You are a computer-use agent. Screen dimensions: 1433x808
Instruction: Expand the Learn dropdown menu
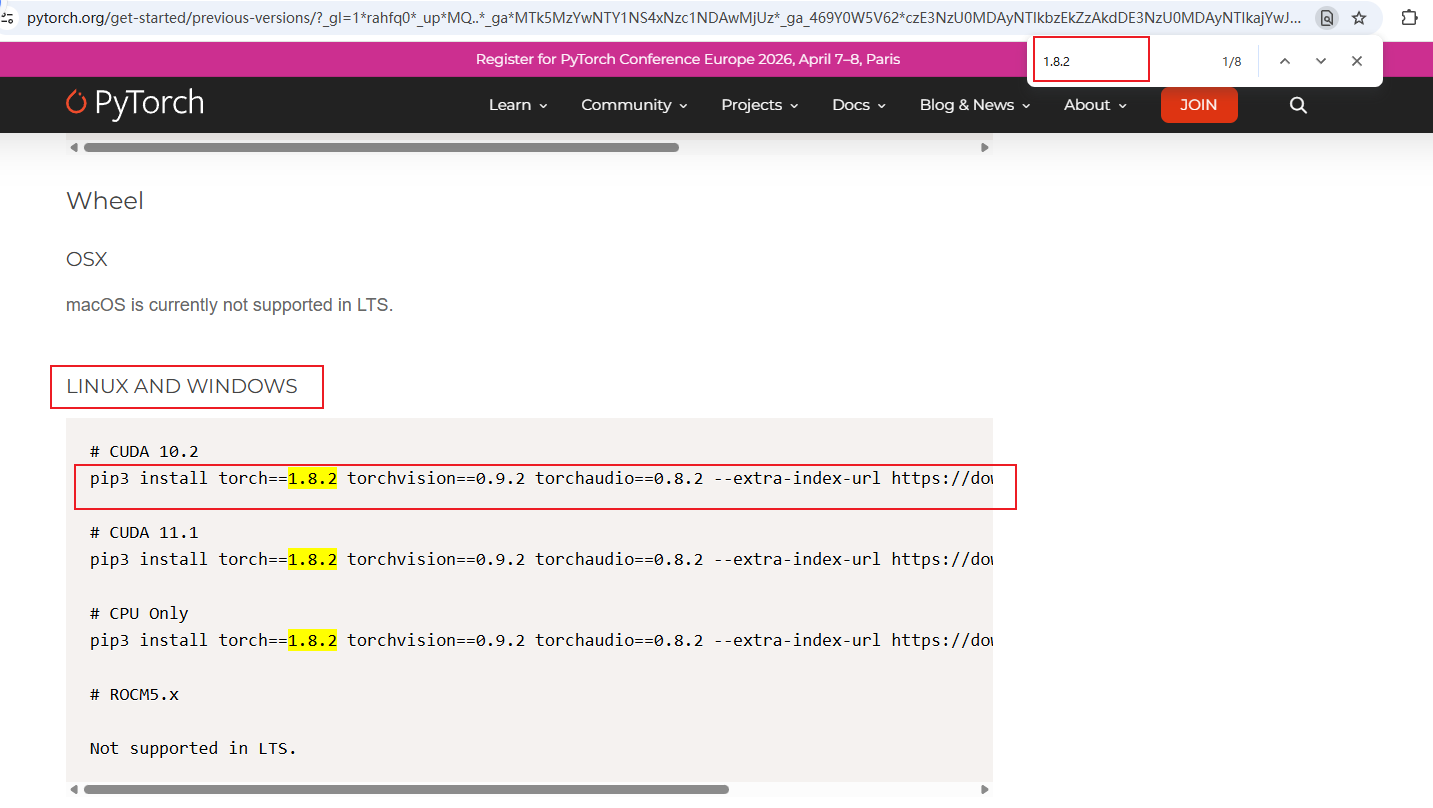coord(517,105)
